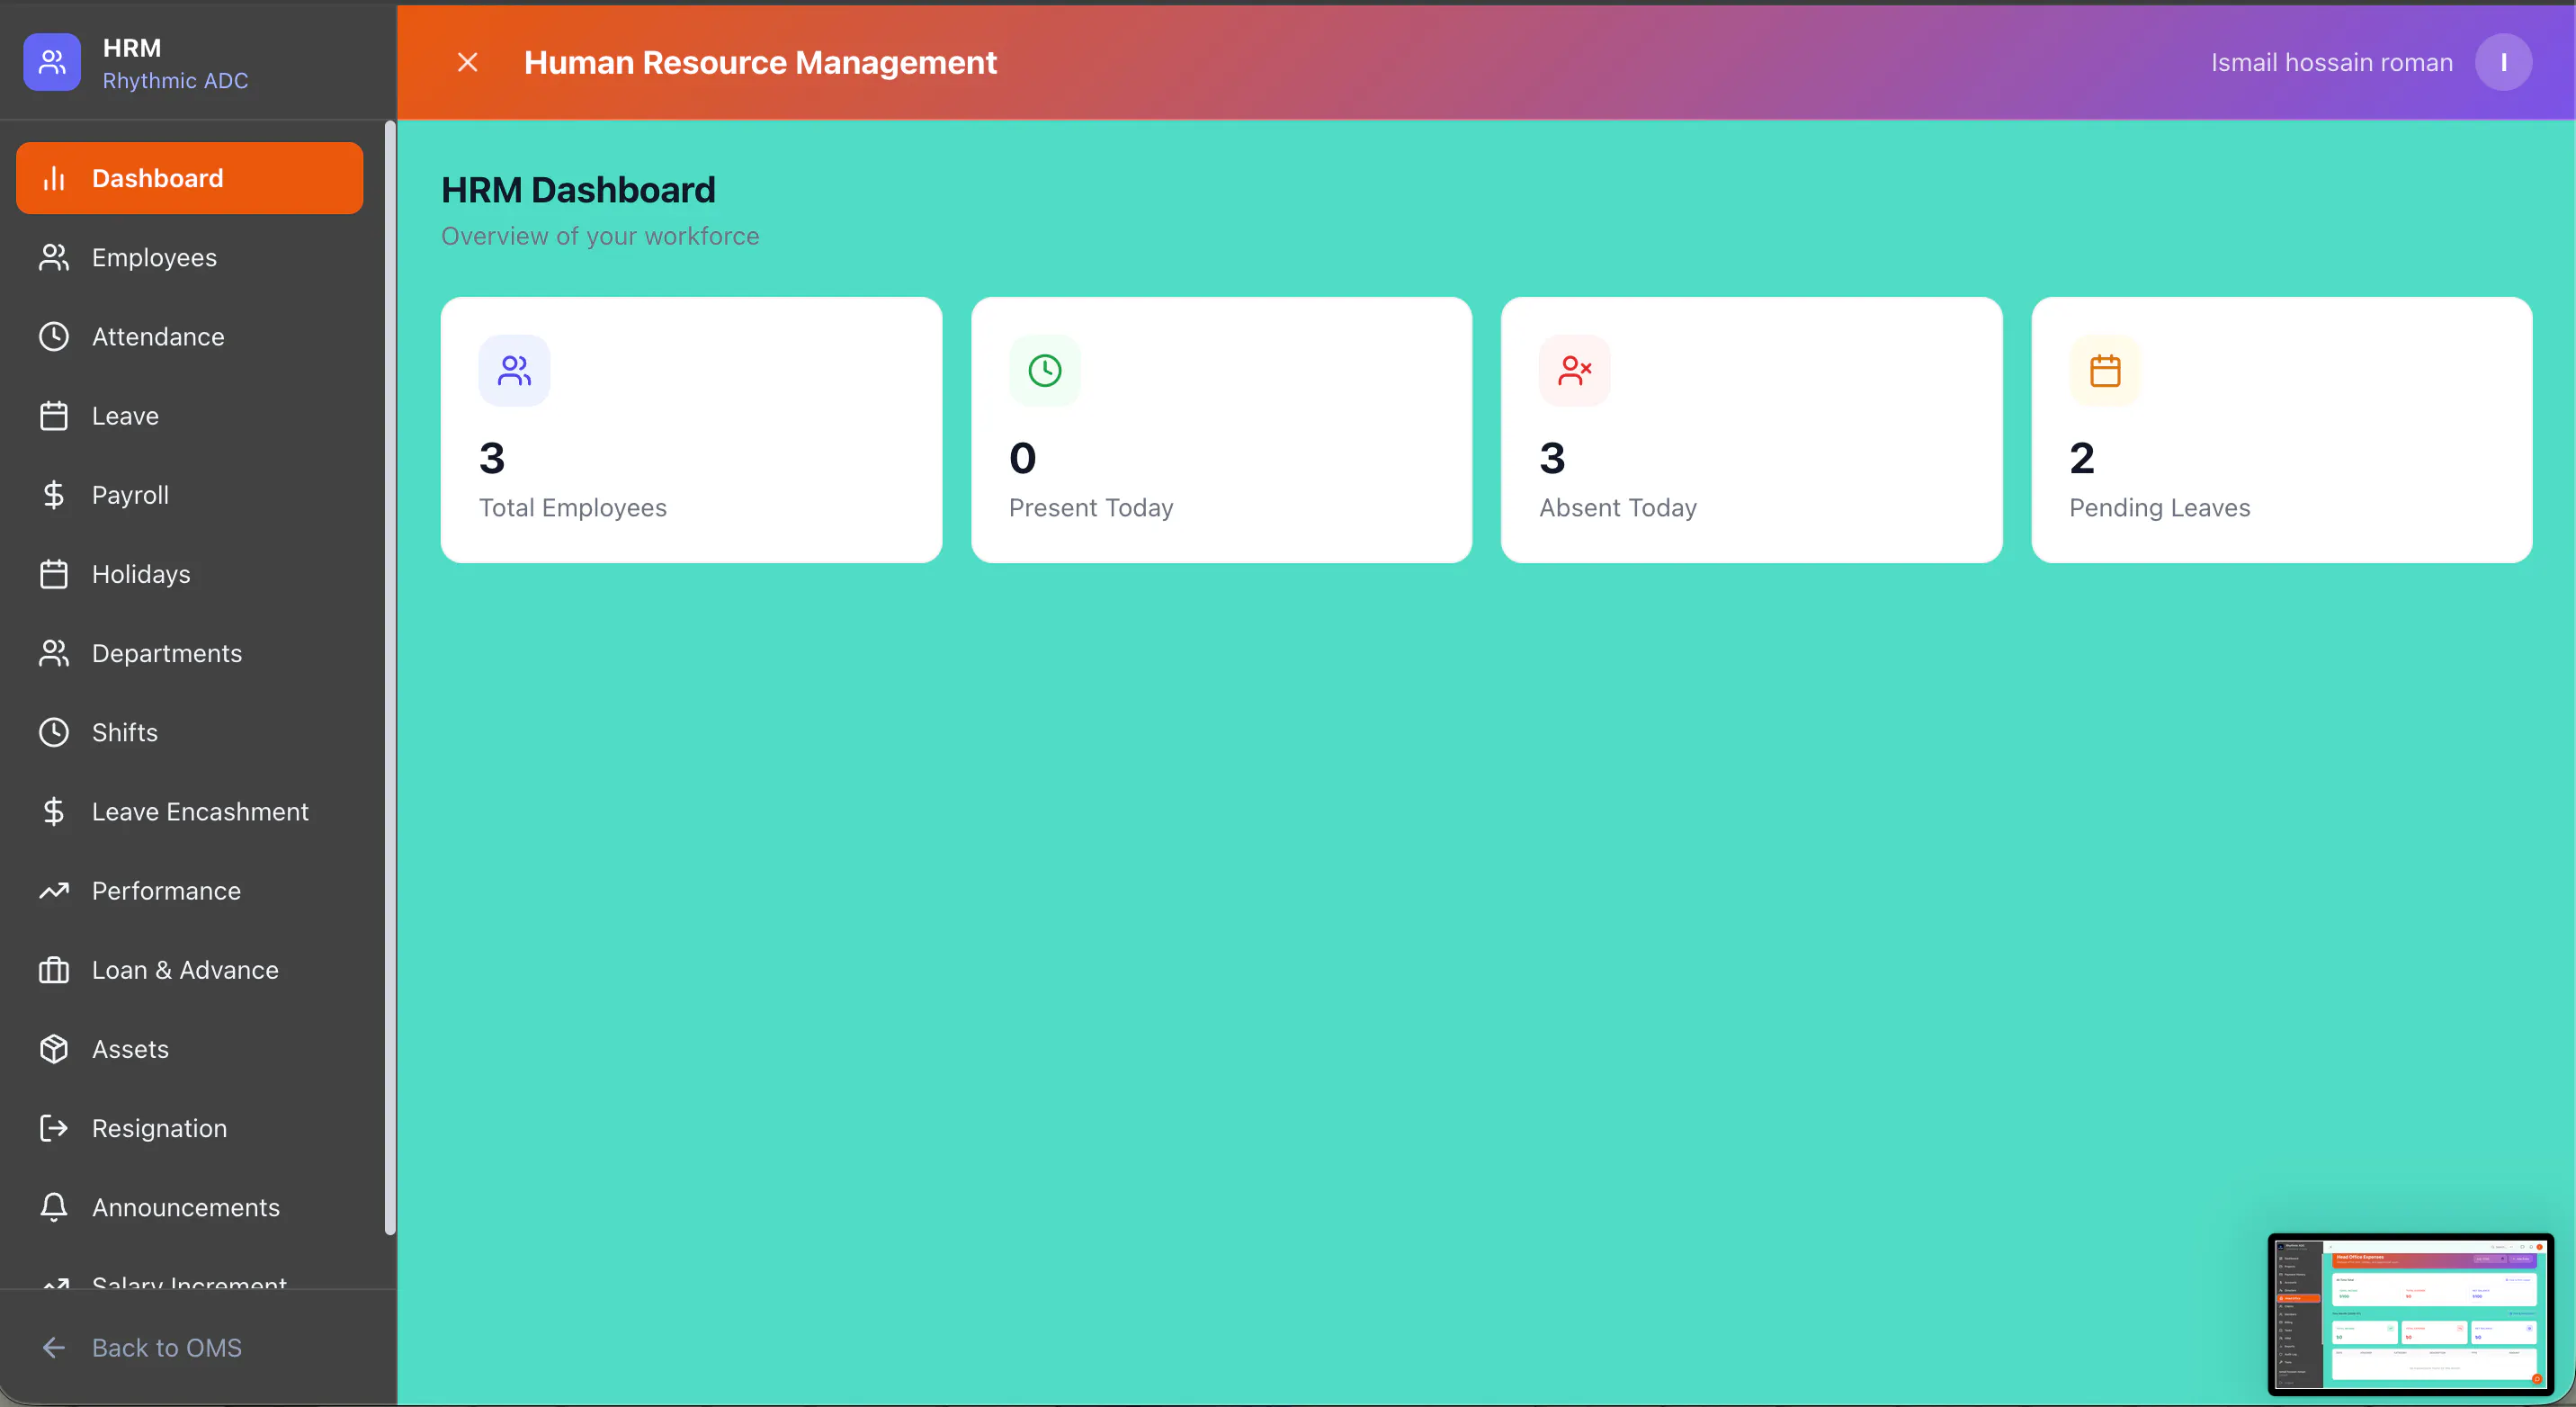Click the Leave Encashment dollar icon
The image size is (2576, 1407).
54,811
